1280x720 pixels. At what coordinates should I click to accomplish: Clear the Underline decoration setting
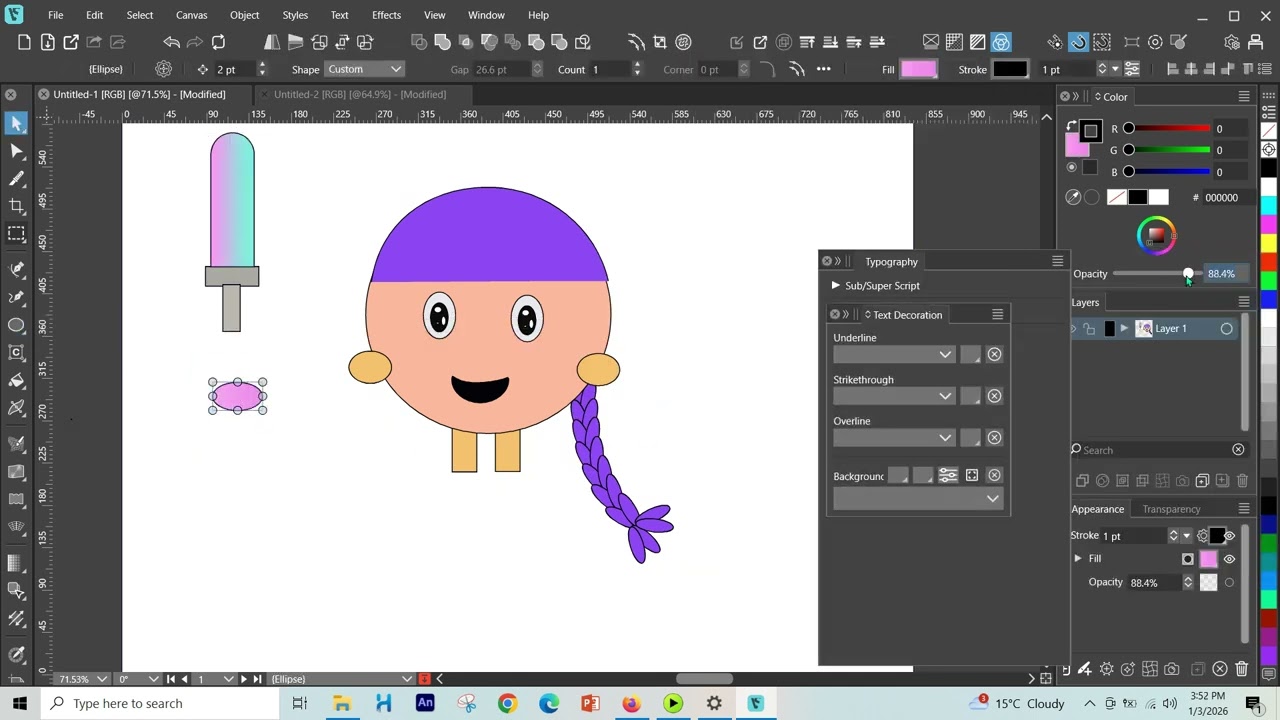tap(994, 354)
